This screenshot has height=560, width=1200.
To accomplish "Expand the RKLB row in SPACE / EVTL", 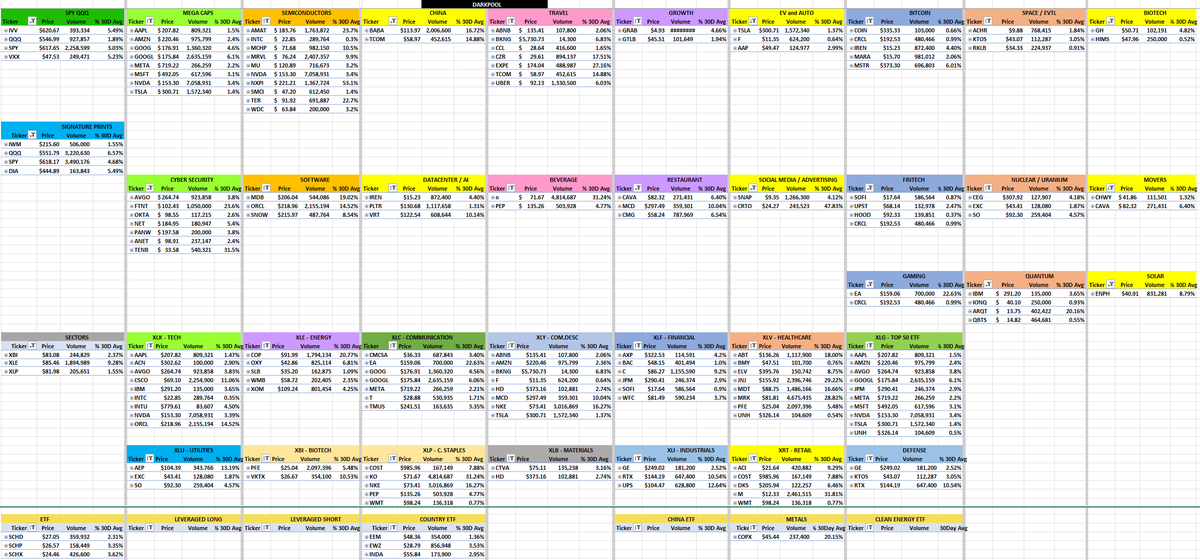I will (x=972, y=48).
